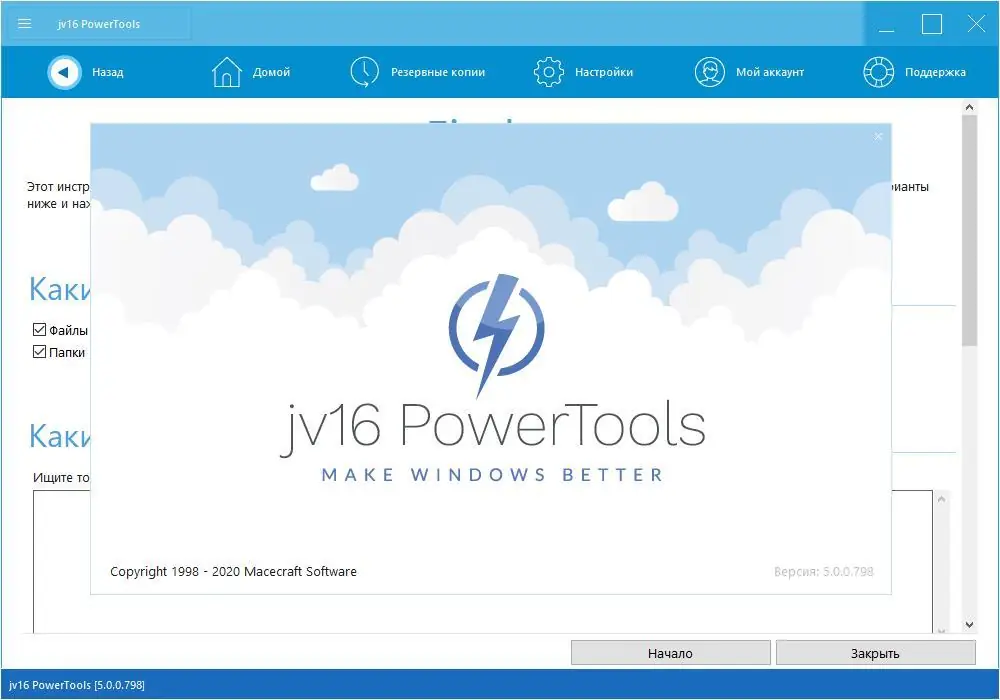Image resolution: width=1000 pixels, height=700 pixels.
Task: Click the Назад circular back arrow icon
Action: (64, 72)
